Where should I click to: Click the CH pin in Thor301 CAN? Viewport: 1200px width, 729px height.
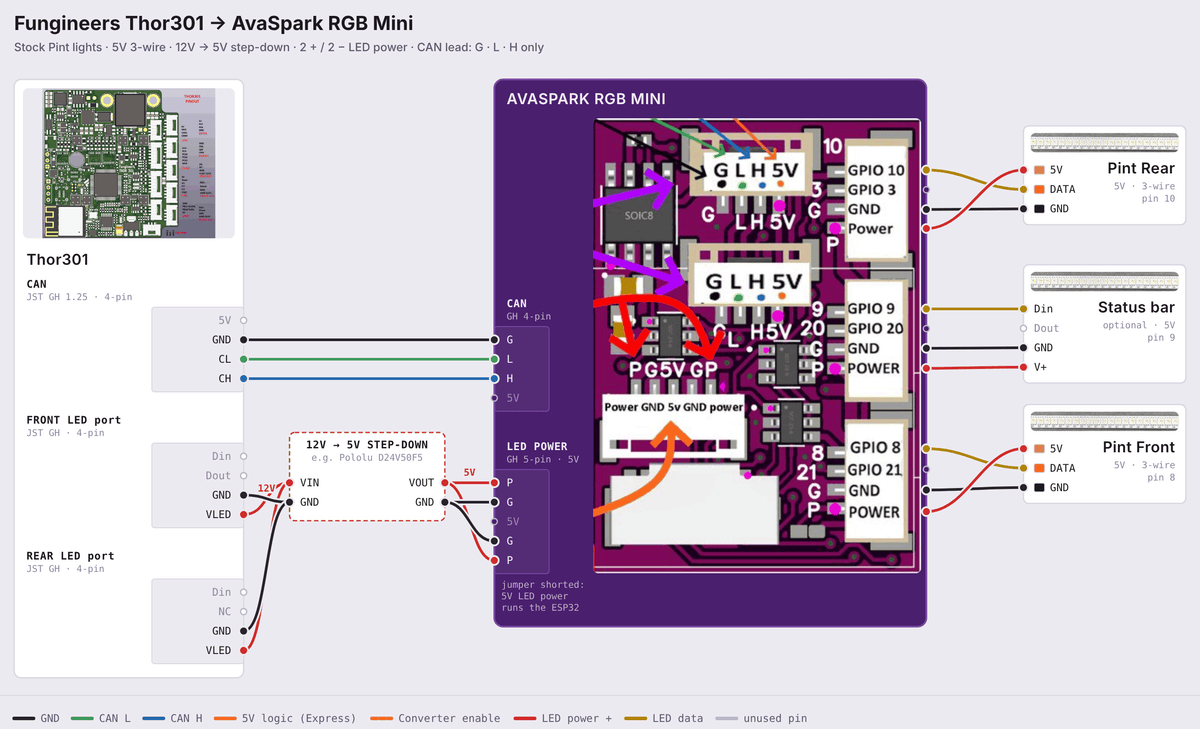225,379
